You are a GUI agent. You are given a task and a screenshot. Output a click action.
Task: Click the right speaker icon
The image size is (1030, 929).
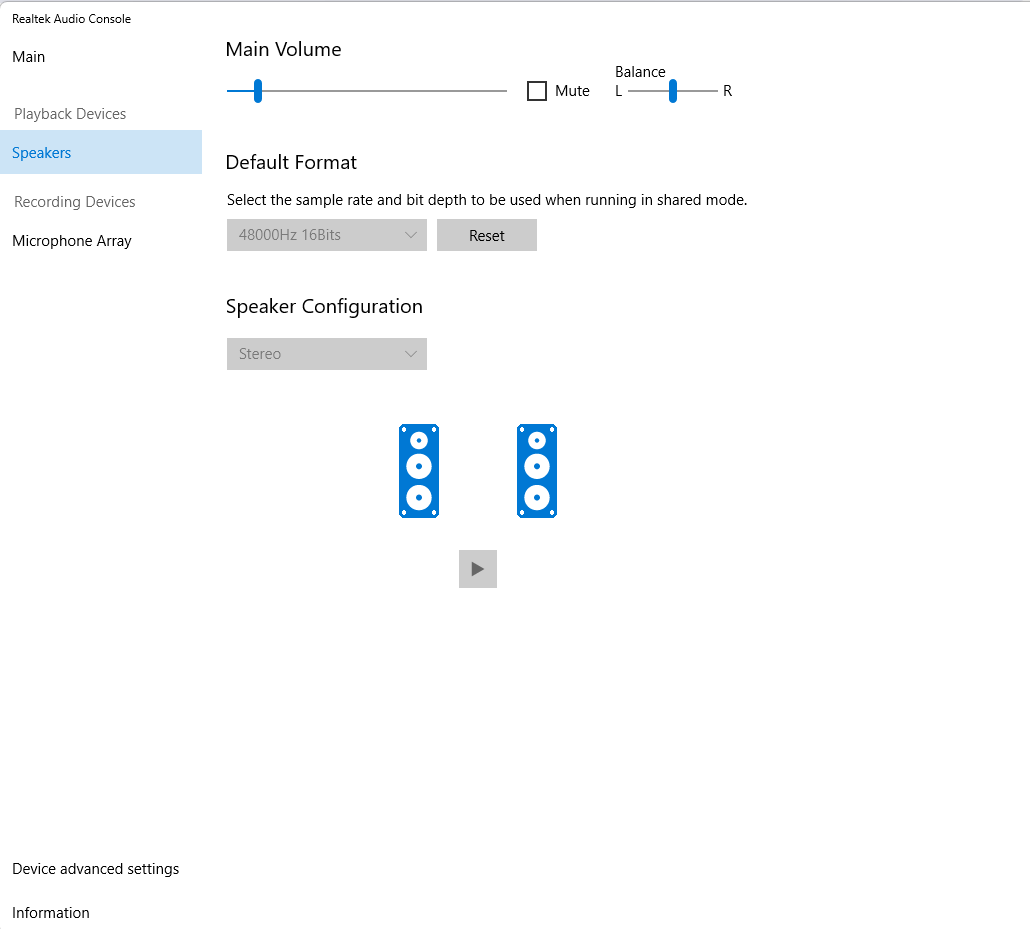tap(537, 470)
